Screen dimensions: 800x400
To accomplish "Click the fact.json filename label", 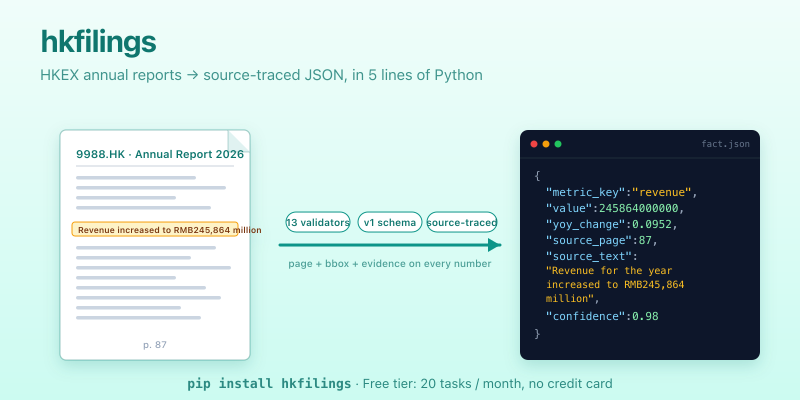I will (x=726, y=144).
